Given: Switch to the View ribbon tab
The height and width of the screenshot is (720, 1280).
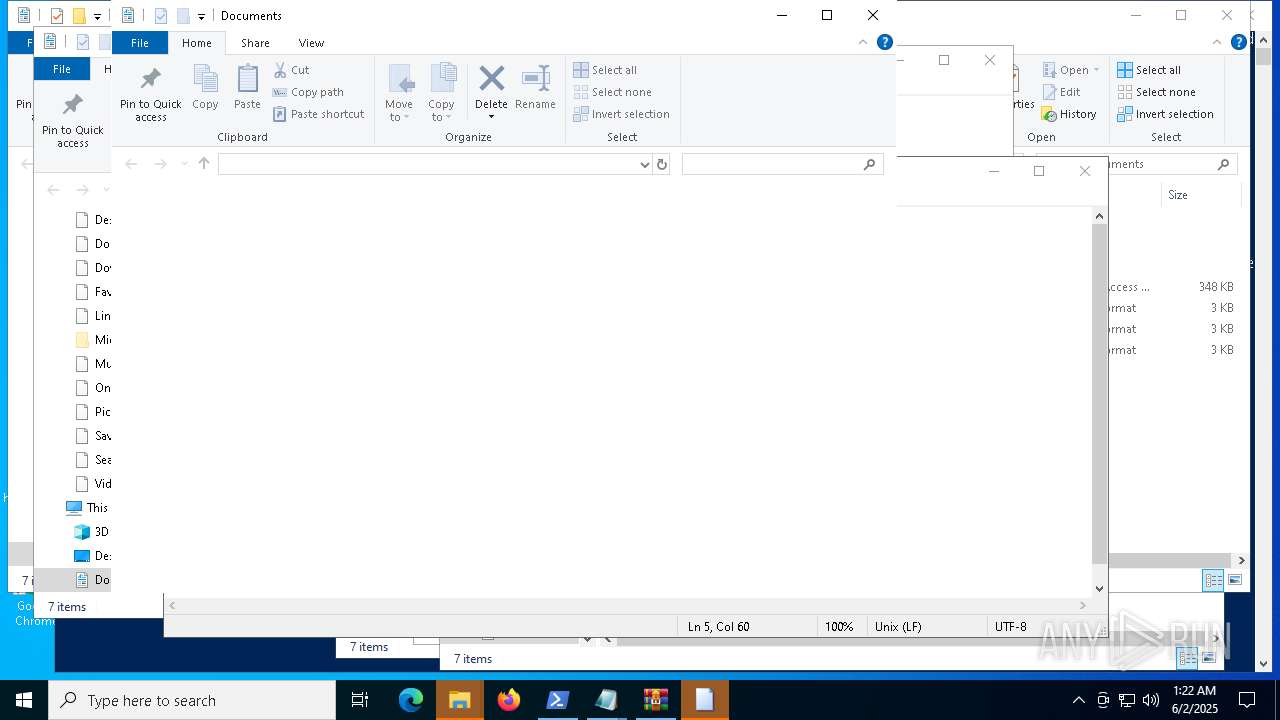Looking at the screenshot, I should pyautogui.click(x=311, y=43).
